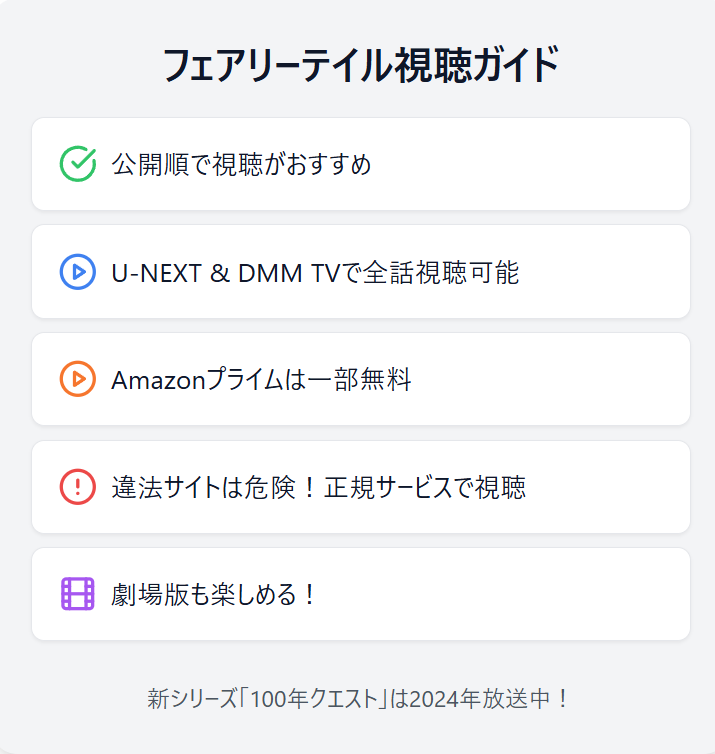
Task: Click the 違法サイトは危険！正規サービスで視聴 label
Action: [318, 488]
